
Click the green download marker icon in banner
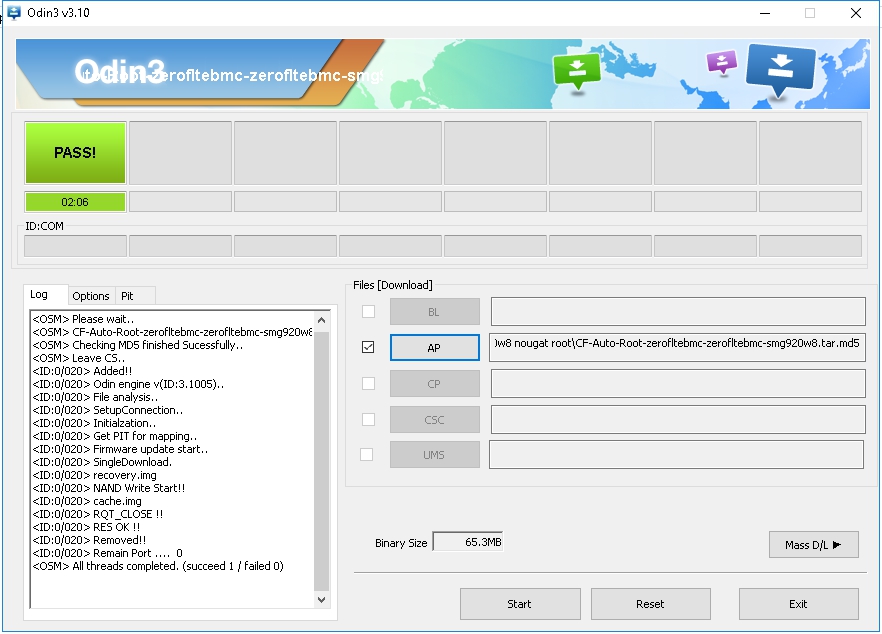[x=577, y=72]
